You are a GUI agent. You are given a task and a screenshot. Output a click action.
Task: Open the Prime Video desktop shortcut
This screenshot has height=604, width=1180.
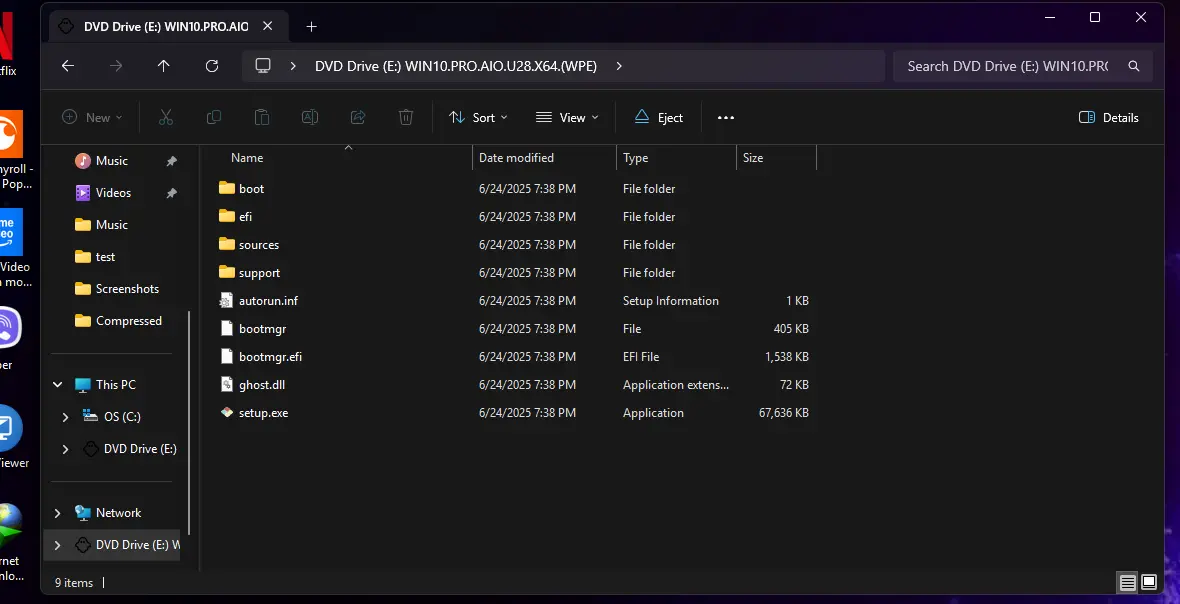11,232
